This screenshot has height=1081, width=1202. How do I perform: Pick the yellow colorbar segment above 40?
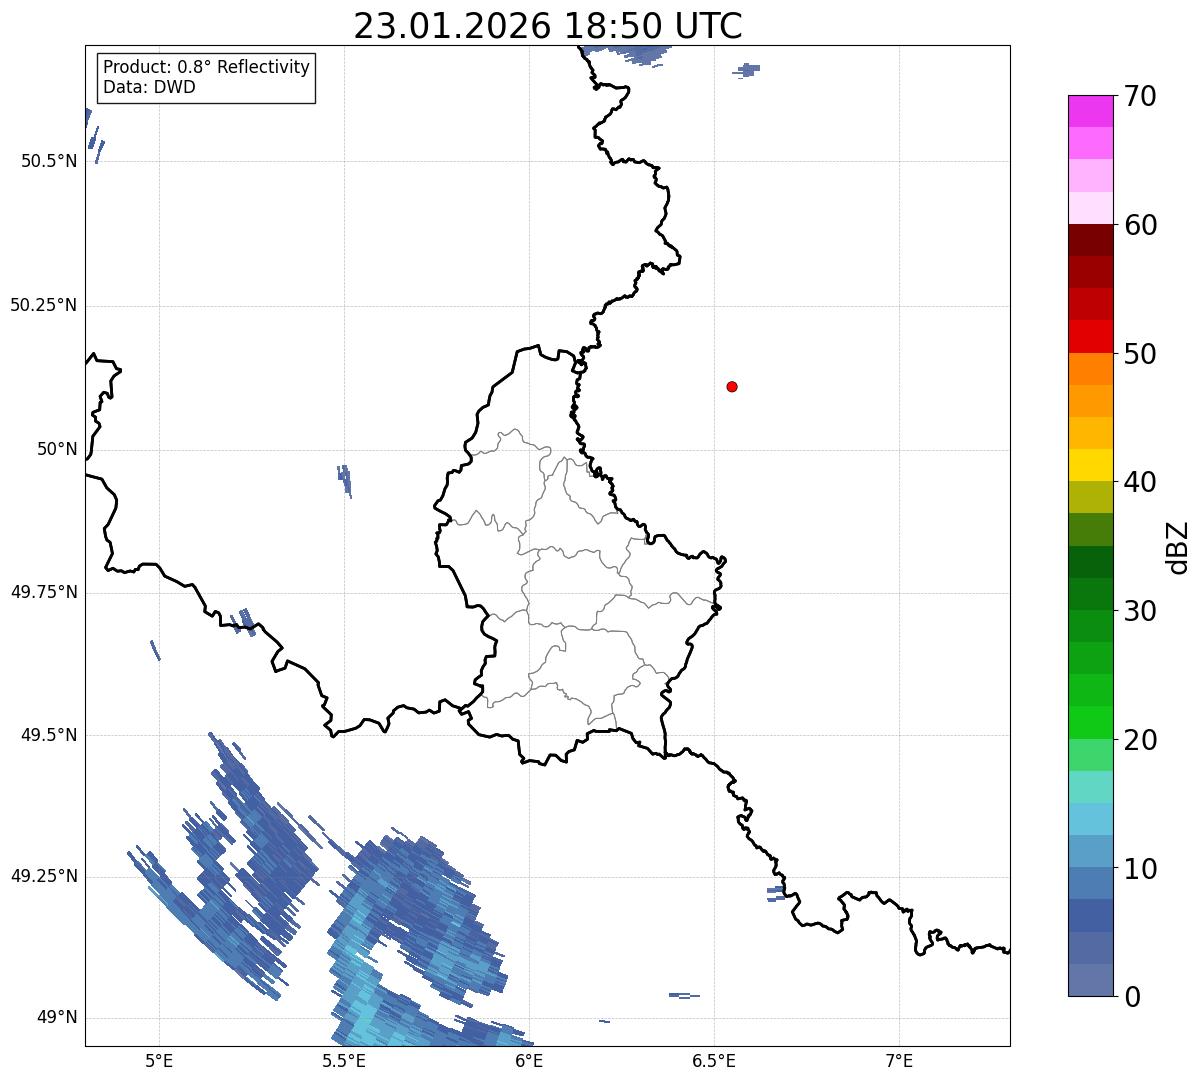click(x=1090, y=465)
